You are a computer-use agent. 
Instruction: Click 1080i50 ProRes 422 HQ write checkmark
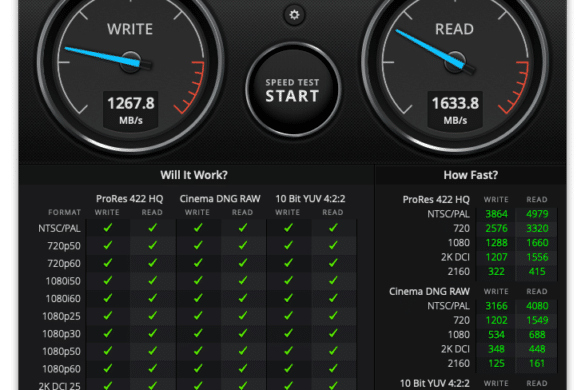click(x=108, y=280)
